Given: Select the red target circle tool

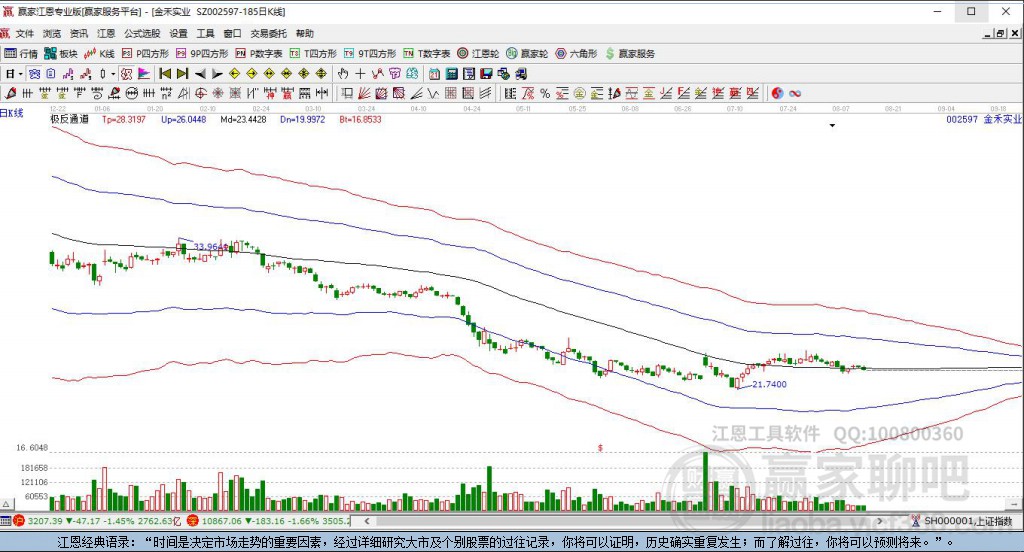Looking at the screenshot, I should [201, 93].
